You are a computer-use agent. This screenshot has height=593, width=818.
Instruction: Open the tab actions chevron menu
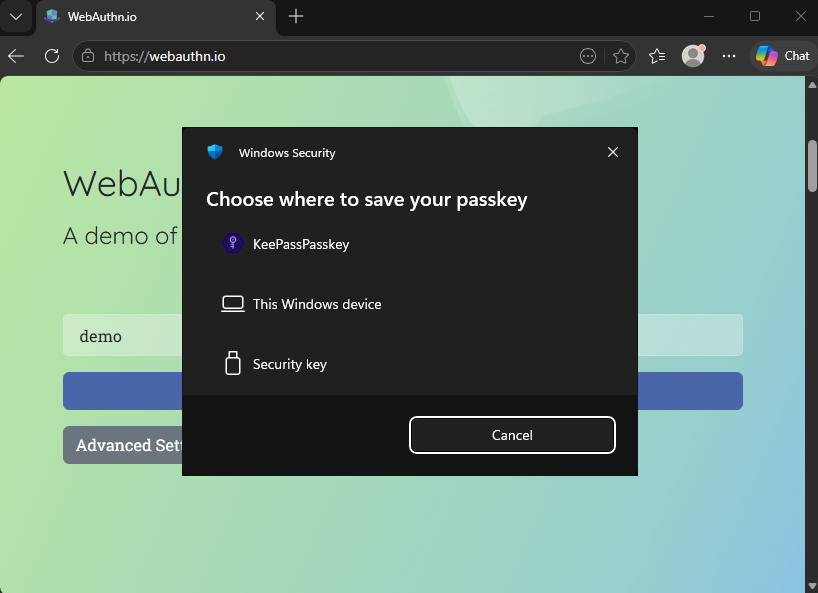(x=16, y=17)
